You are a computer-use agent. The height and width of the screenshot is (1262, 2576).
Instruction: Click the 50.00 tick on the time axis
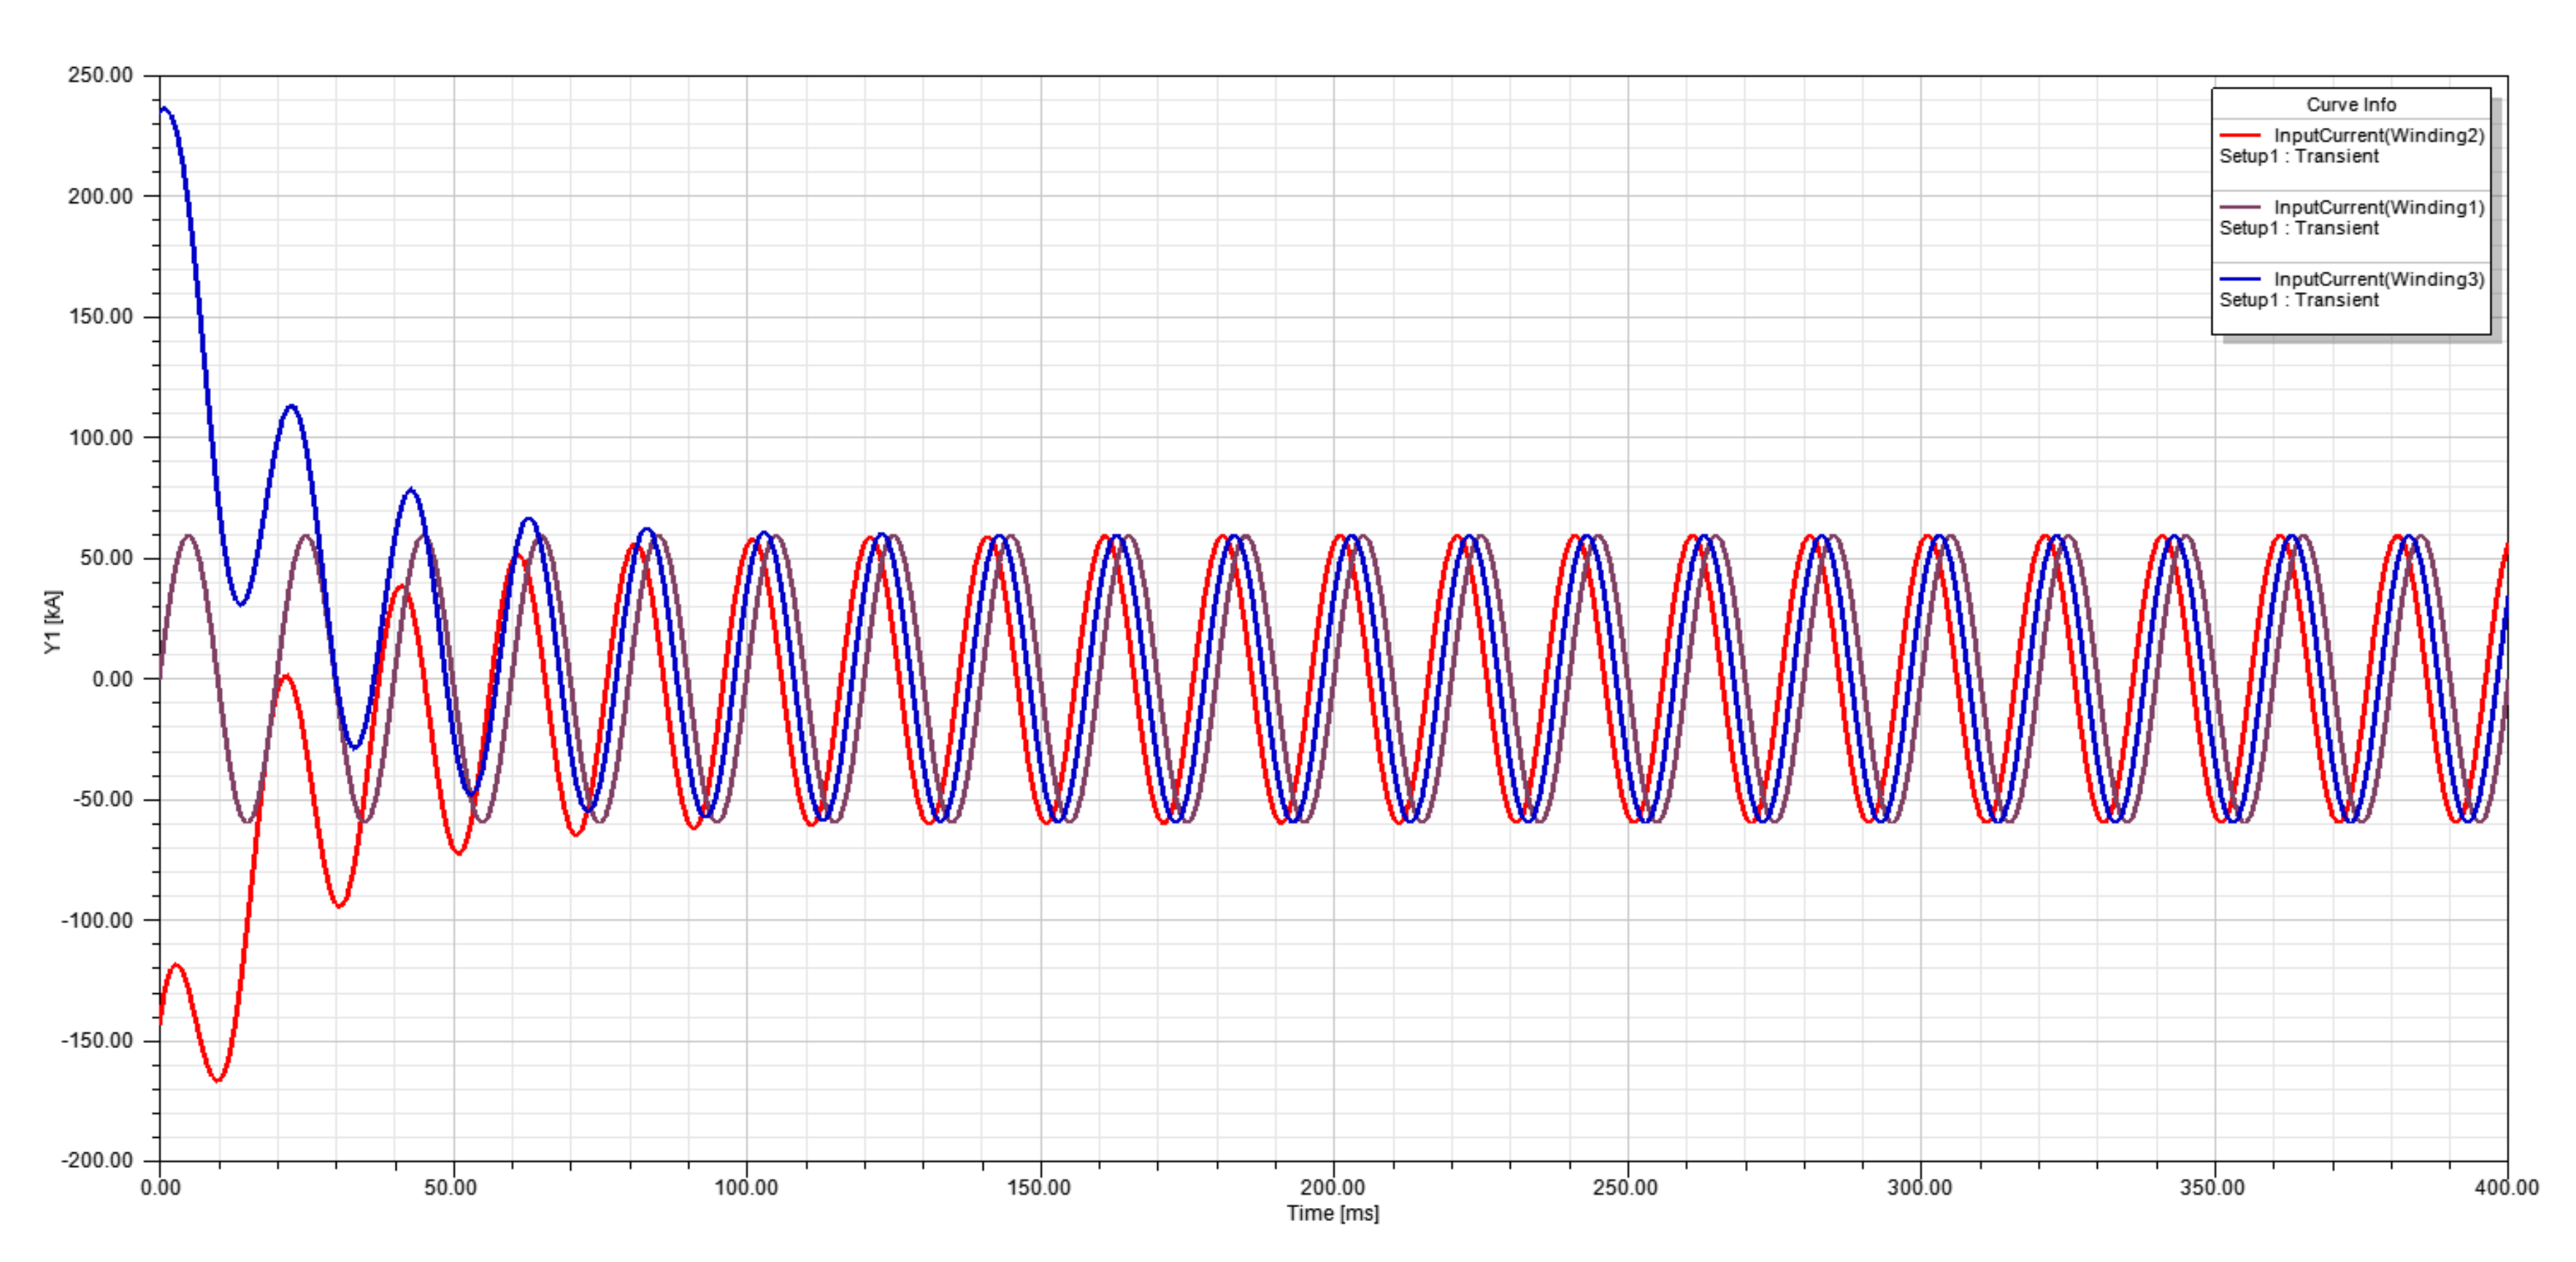coord(450,1187)
